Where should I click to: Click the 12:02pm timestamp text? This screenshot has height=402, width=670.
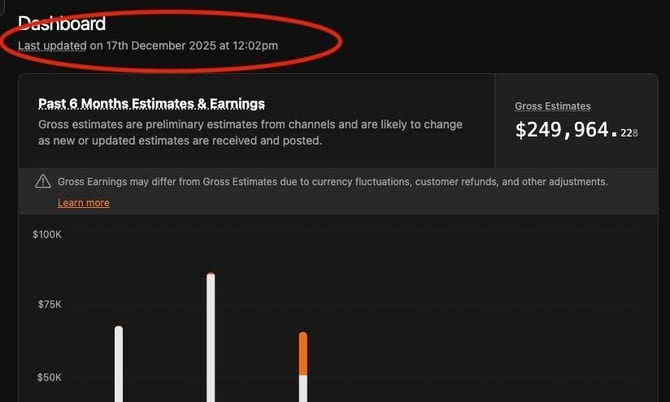click(256, 45)
